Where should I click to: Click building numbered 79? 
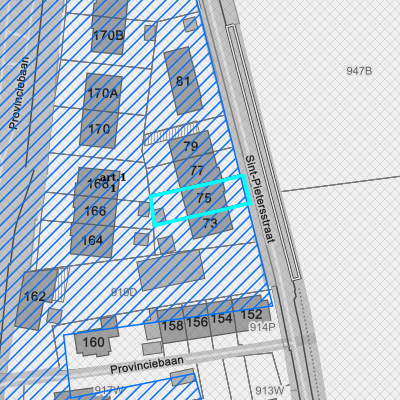[x=191, y=146]
